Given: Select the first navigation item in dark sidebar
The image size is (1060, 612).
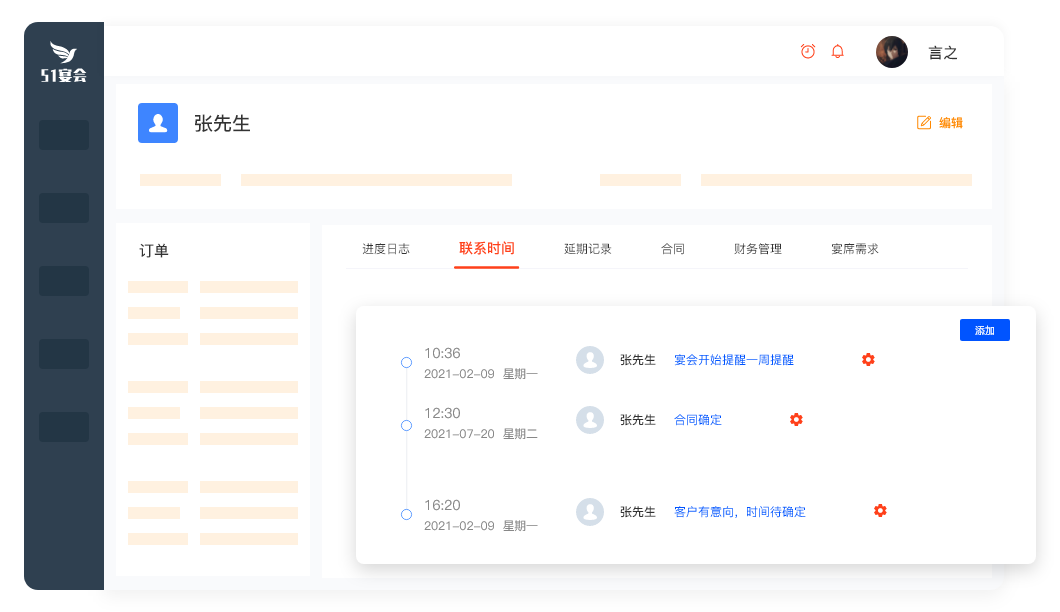Looking at the screenshot, I should (63, 134).
